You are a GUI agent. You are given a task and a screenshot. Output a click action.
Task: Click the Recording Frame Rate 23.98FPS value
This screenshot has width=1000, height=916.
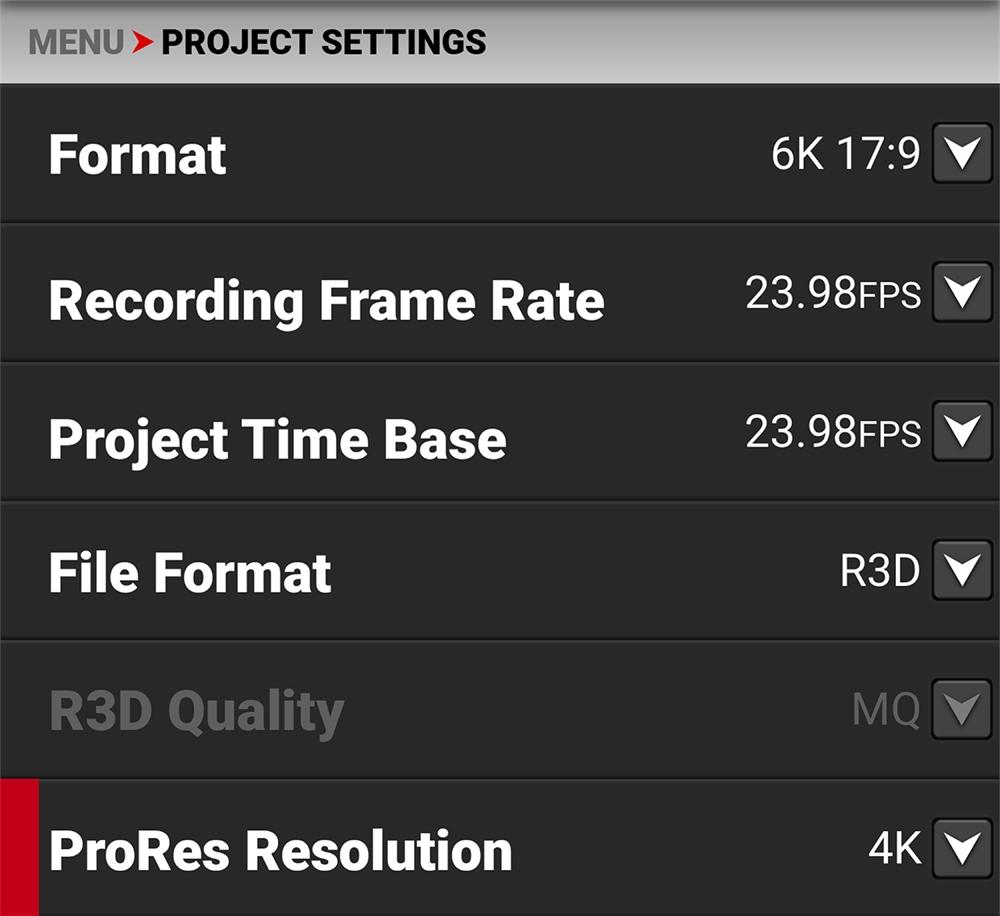[x=832, y=293]
